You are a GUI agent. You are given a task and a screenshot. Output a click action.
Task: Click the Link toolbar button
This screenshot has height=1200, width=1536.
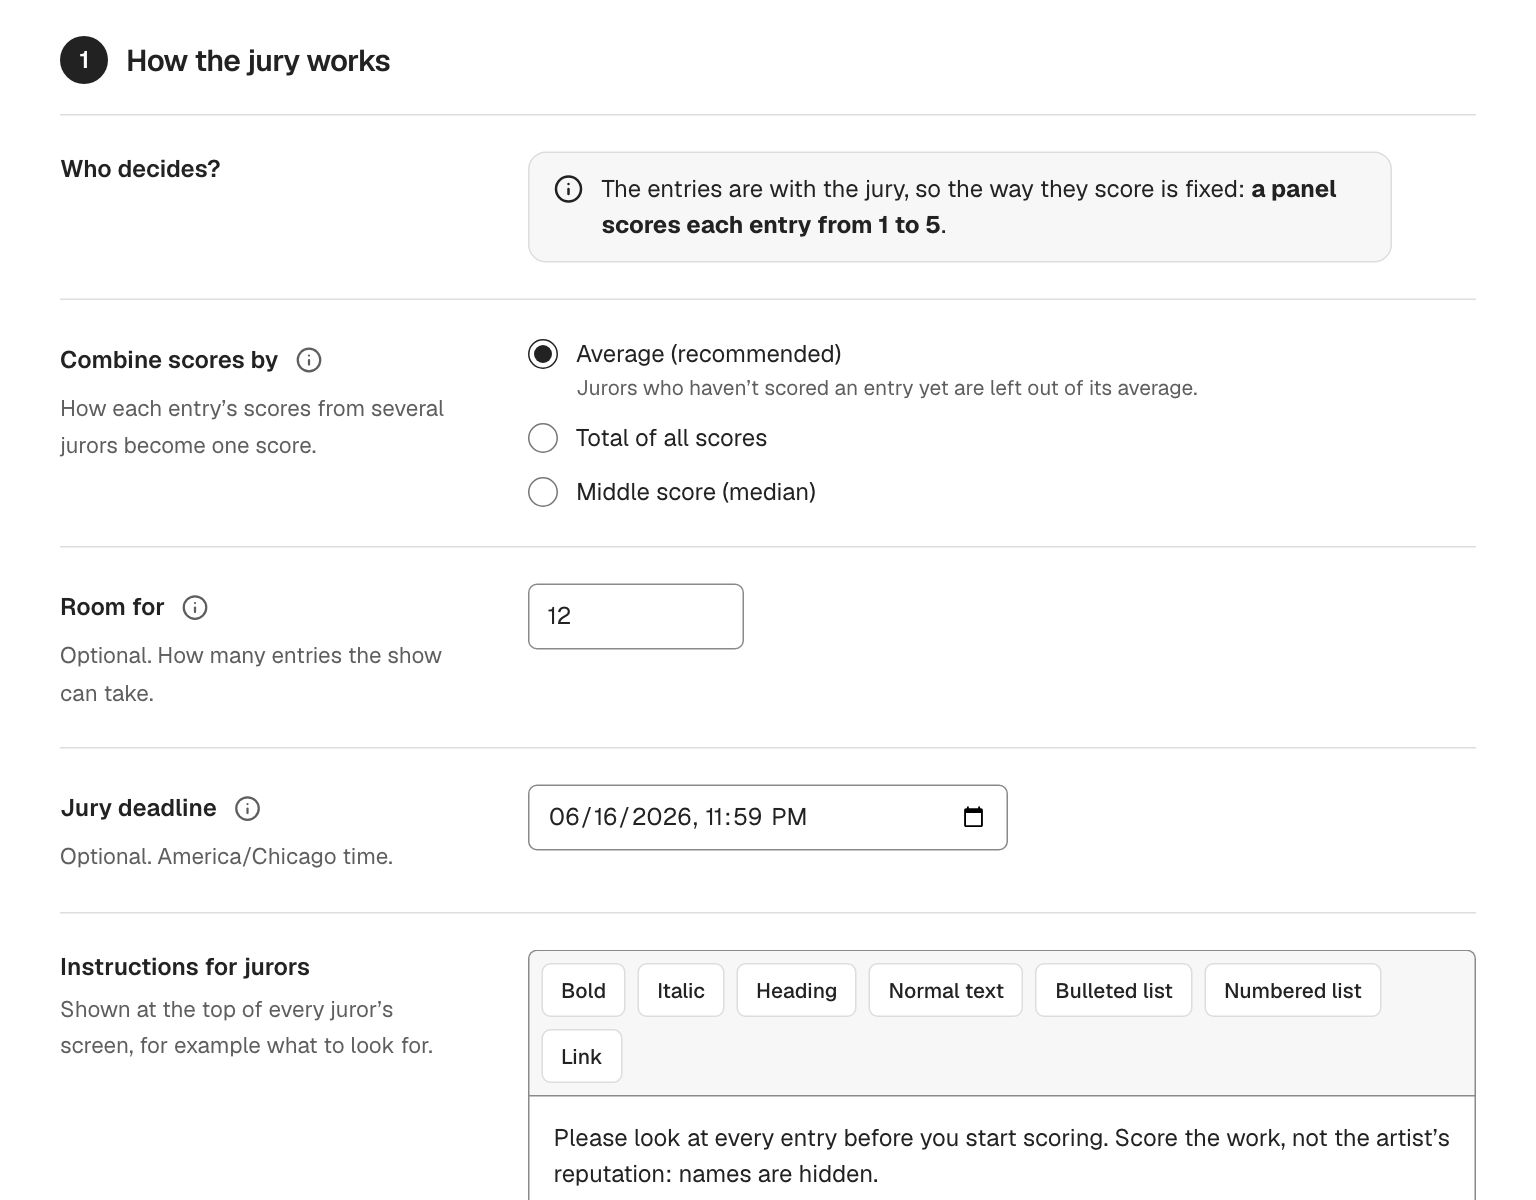[x=582, y=1056]
